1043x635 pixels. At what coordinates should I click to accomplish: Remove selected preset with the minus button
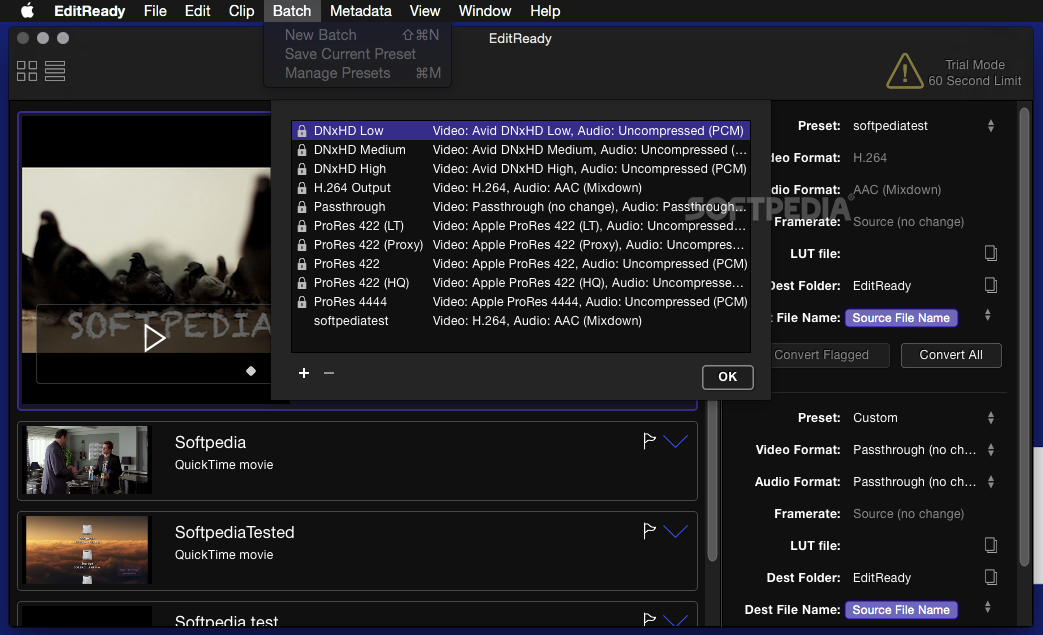pyautogui.click(x=329, y=373)
